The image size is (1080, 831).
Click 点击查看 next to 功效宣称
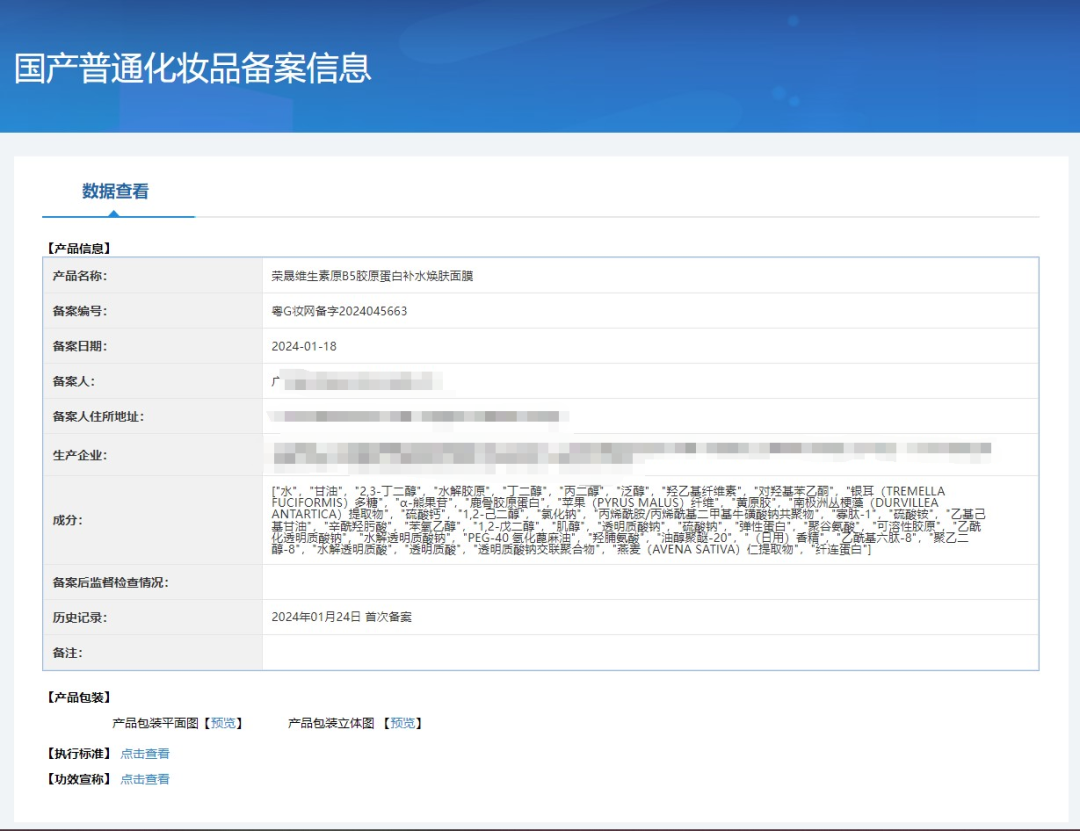point(145,779)
